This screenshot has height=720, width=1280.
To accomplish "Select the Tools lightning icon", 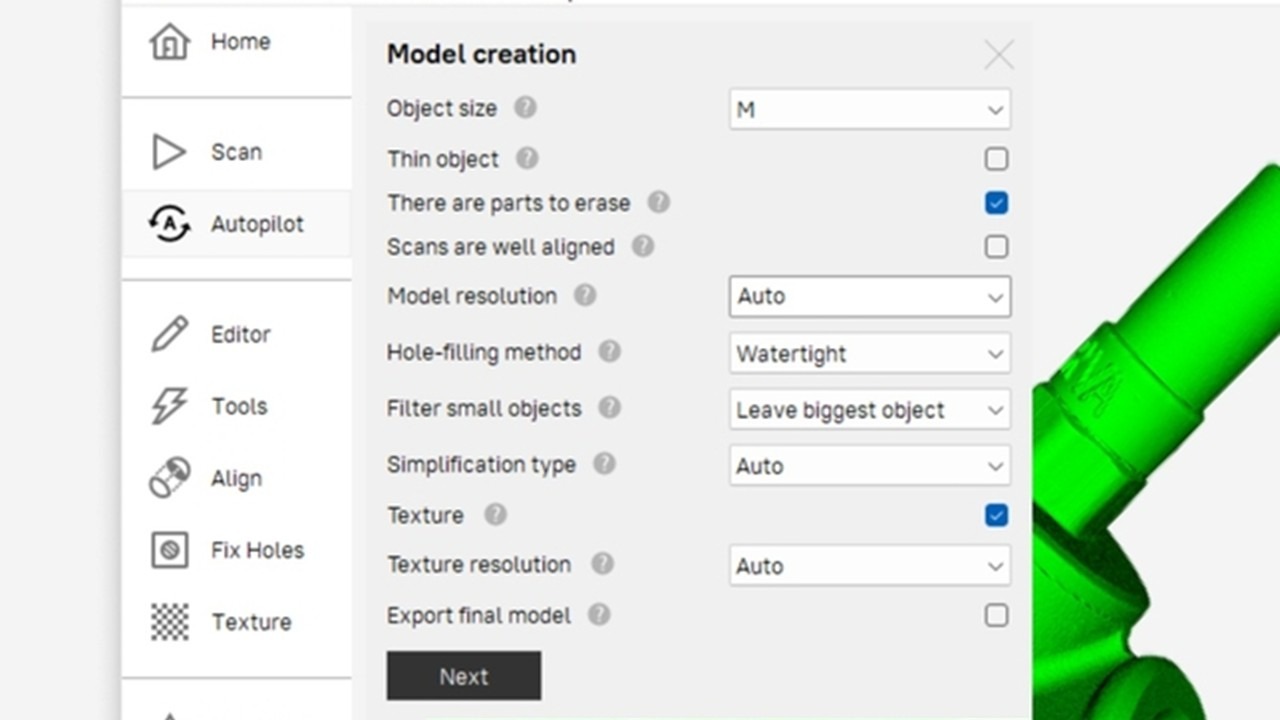I will (x=169, y=406).
